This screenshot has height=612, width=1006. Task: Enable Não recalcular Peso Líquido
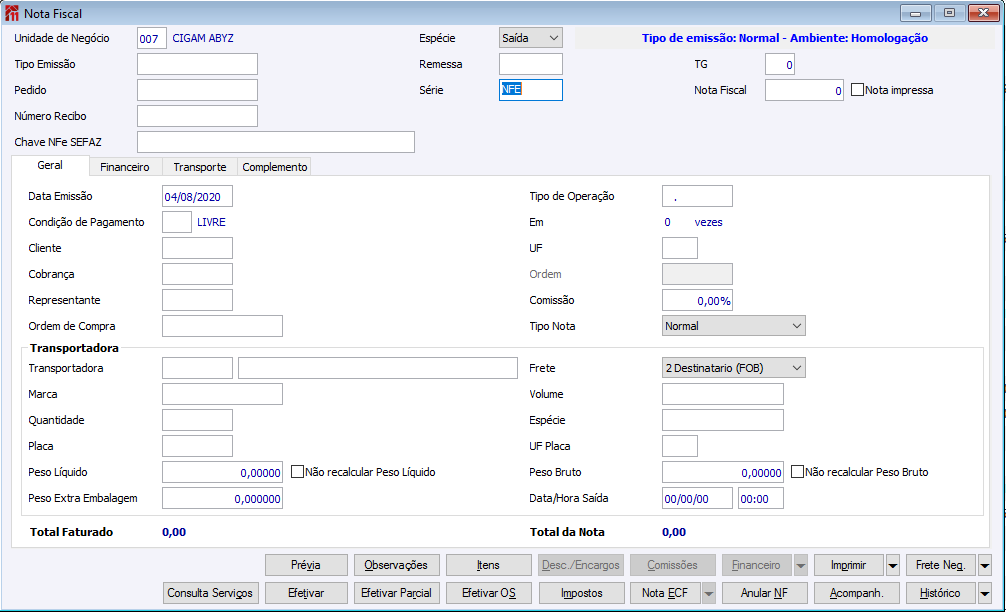pyautogui.click(x=297, y=472)
